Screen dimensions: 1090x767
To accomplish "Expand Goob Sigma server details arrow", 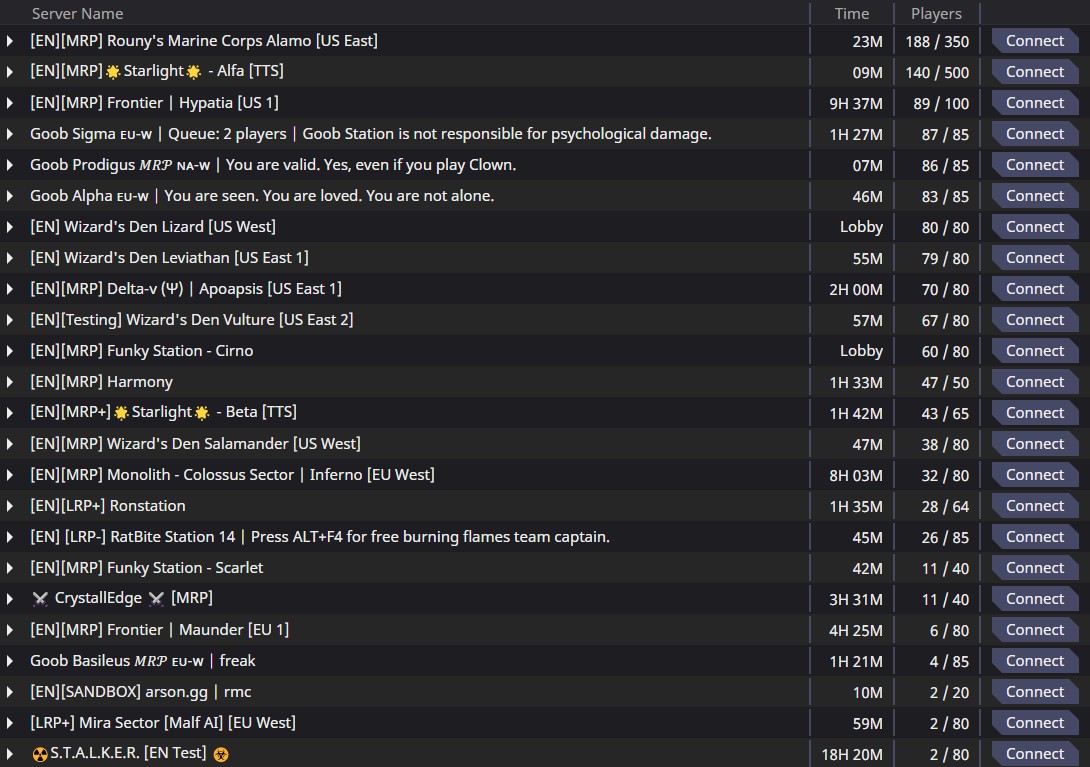I will pos(10,134).
